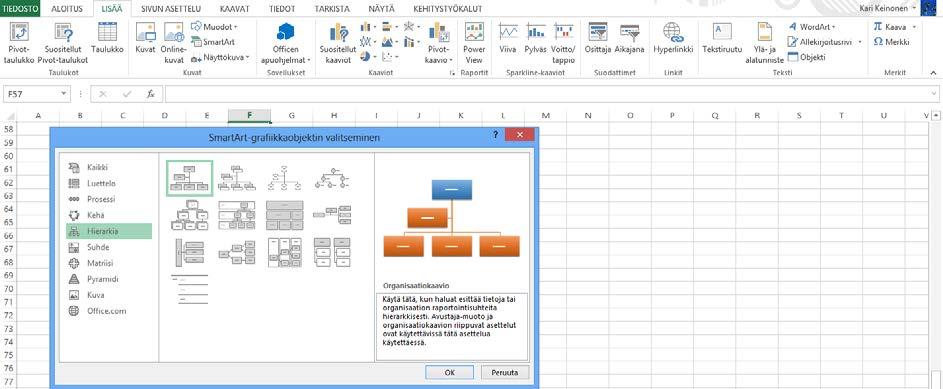
Task: Select the Kuva picture category
Action: coord(109,295)
